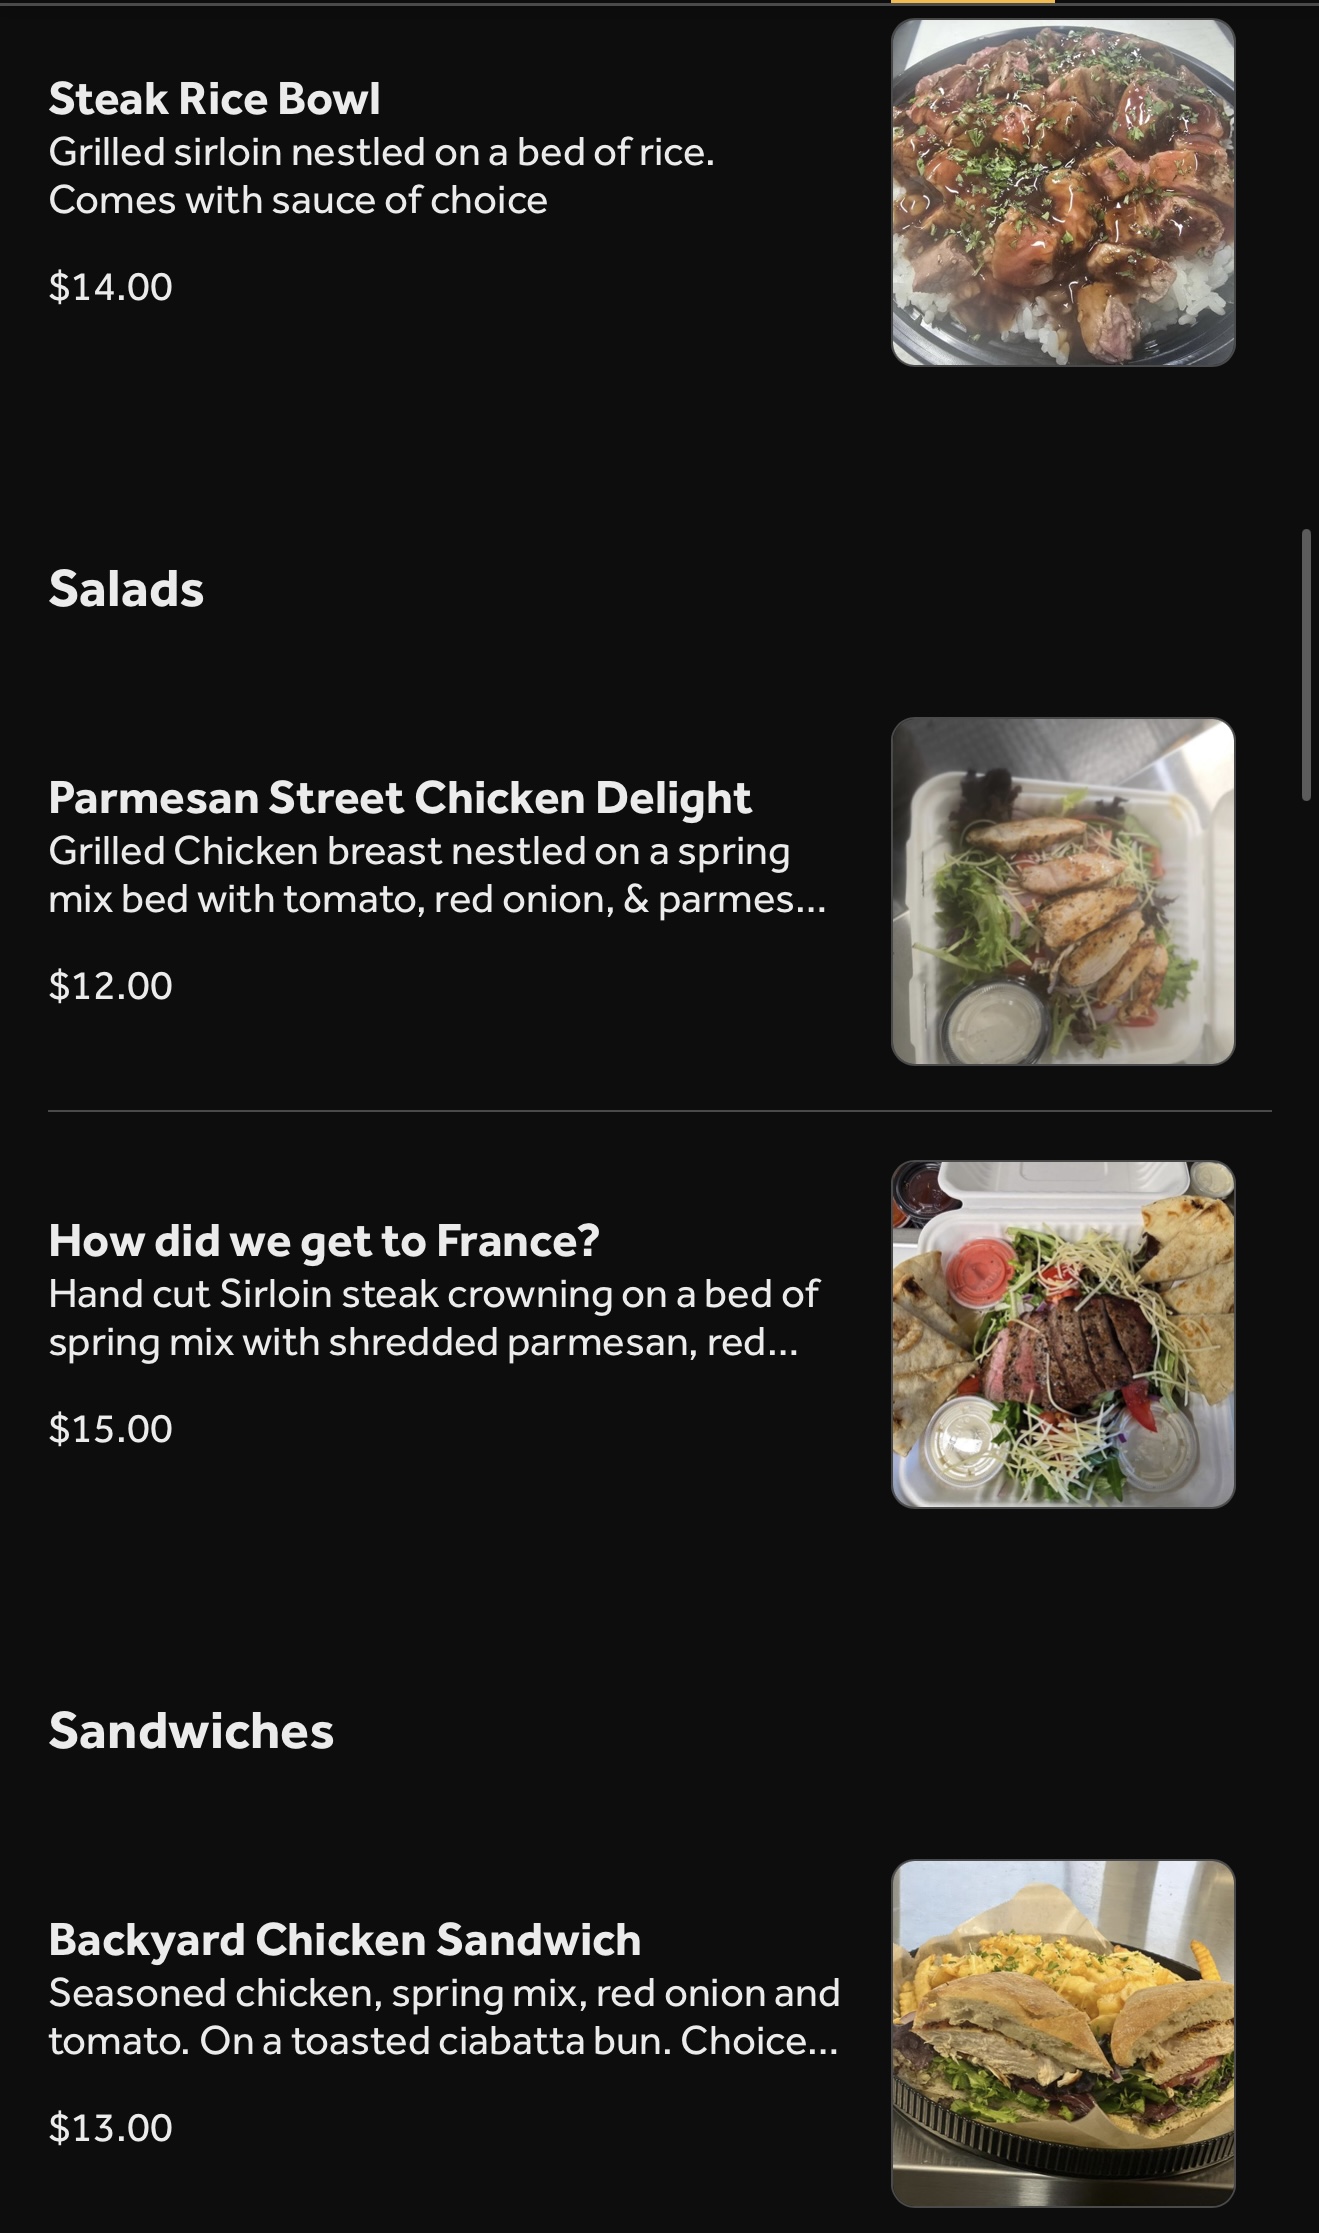Screen dimensions: 1319x2233
Task: Open the sirloin steak salad photo
Action: (x=1063, y=1334)
